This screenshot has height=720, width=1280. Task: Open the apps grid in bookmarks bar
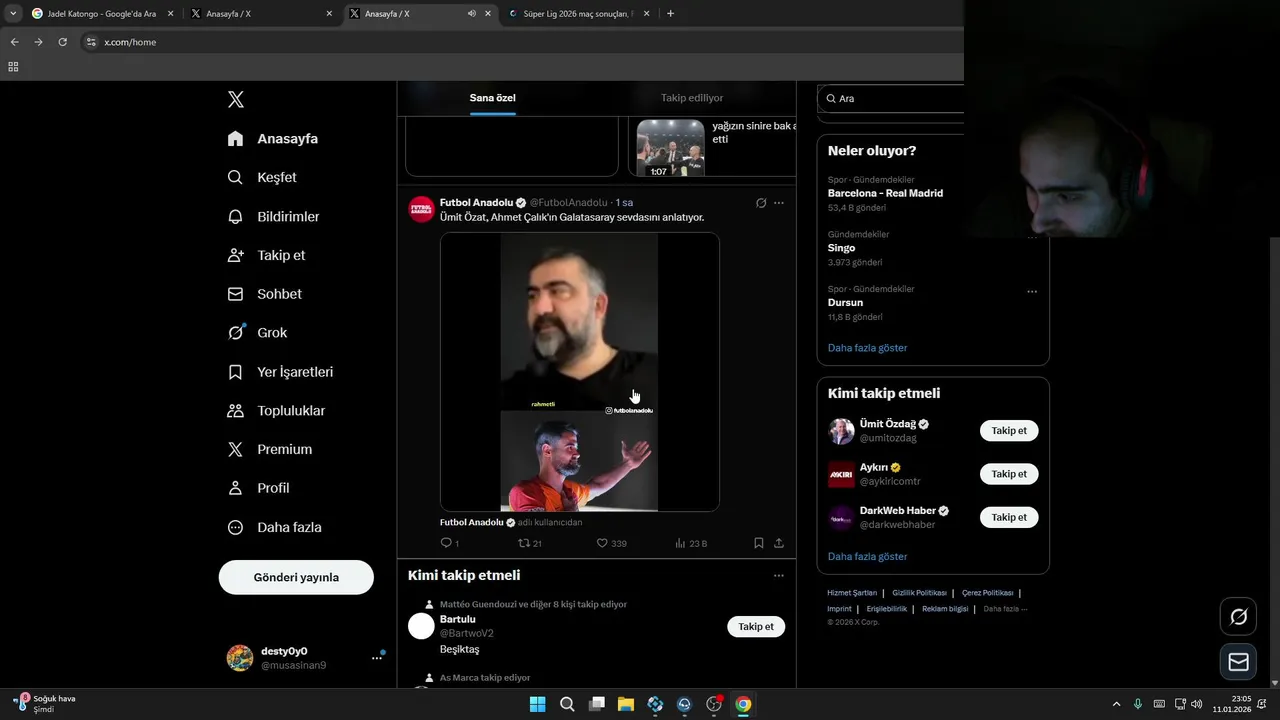[13, 67]
